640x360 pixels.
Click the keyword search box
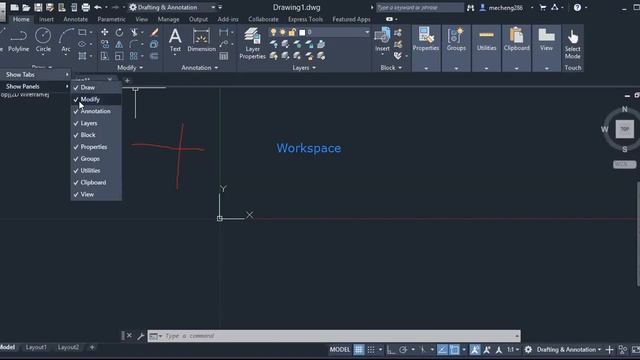[x=420, y=7]
